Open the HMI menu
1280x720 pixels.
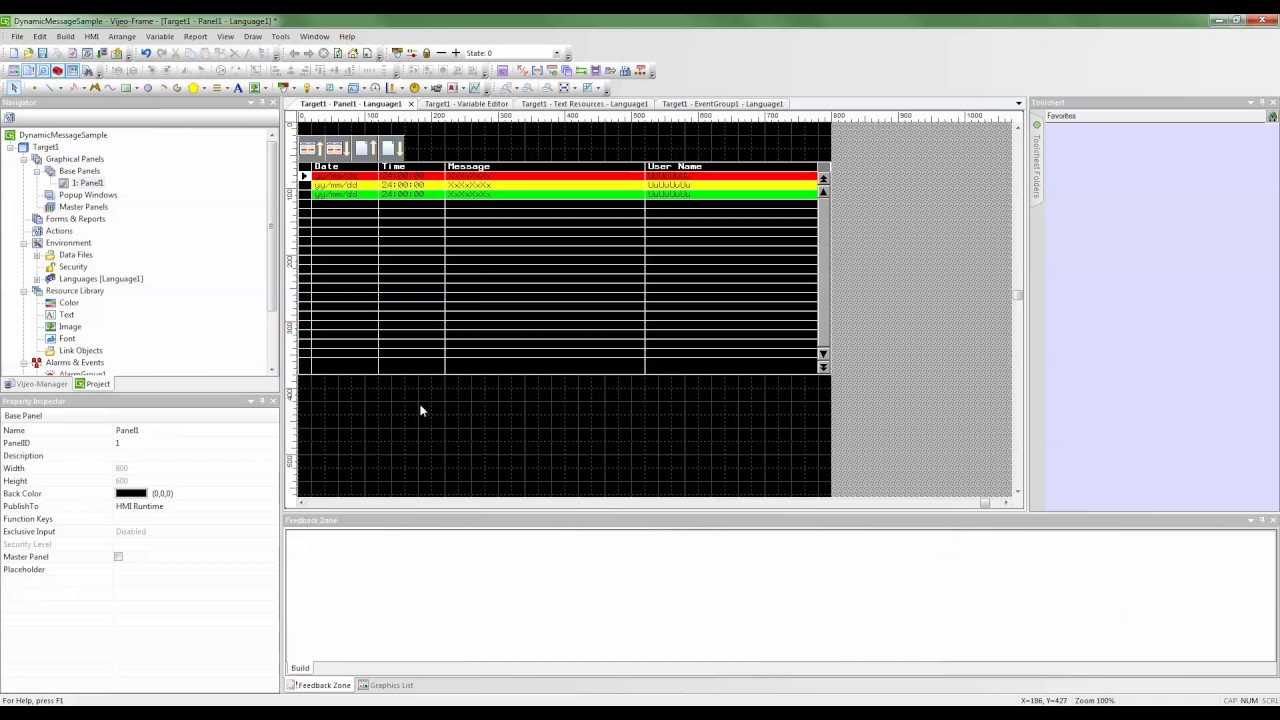point(91,36)
